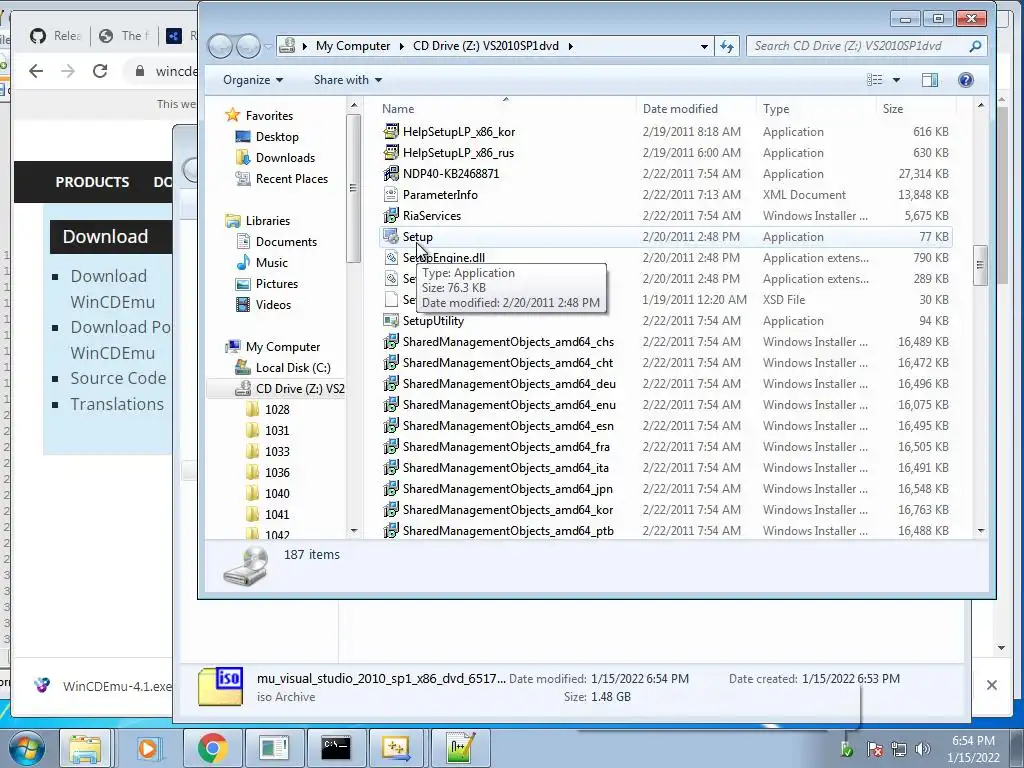The image size is (1024, 768).
Task: Open PRODUCTS menu on WinCDEmu site
Action: (x=92, y=182)
